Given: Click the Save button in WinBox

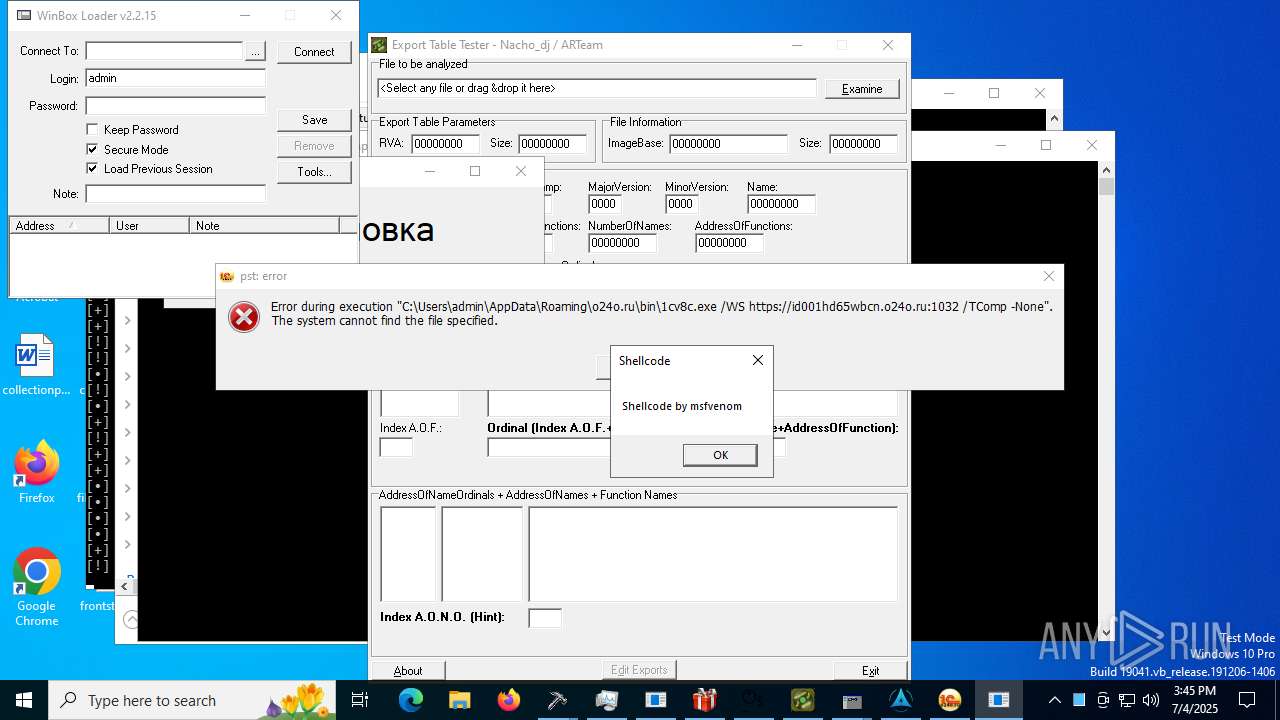Looking at the screenshot, I should tap(314, 120).
